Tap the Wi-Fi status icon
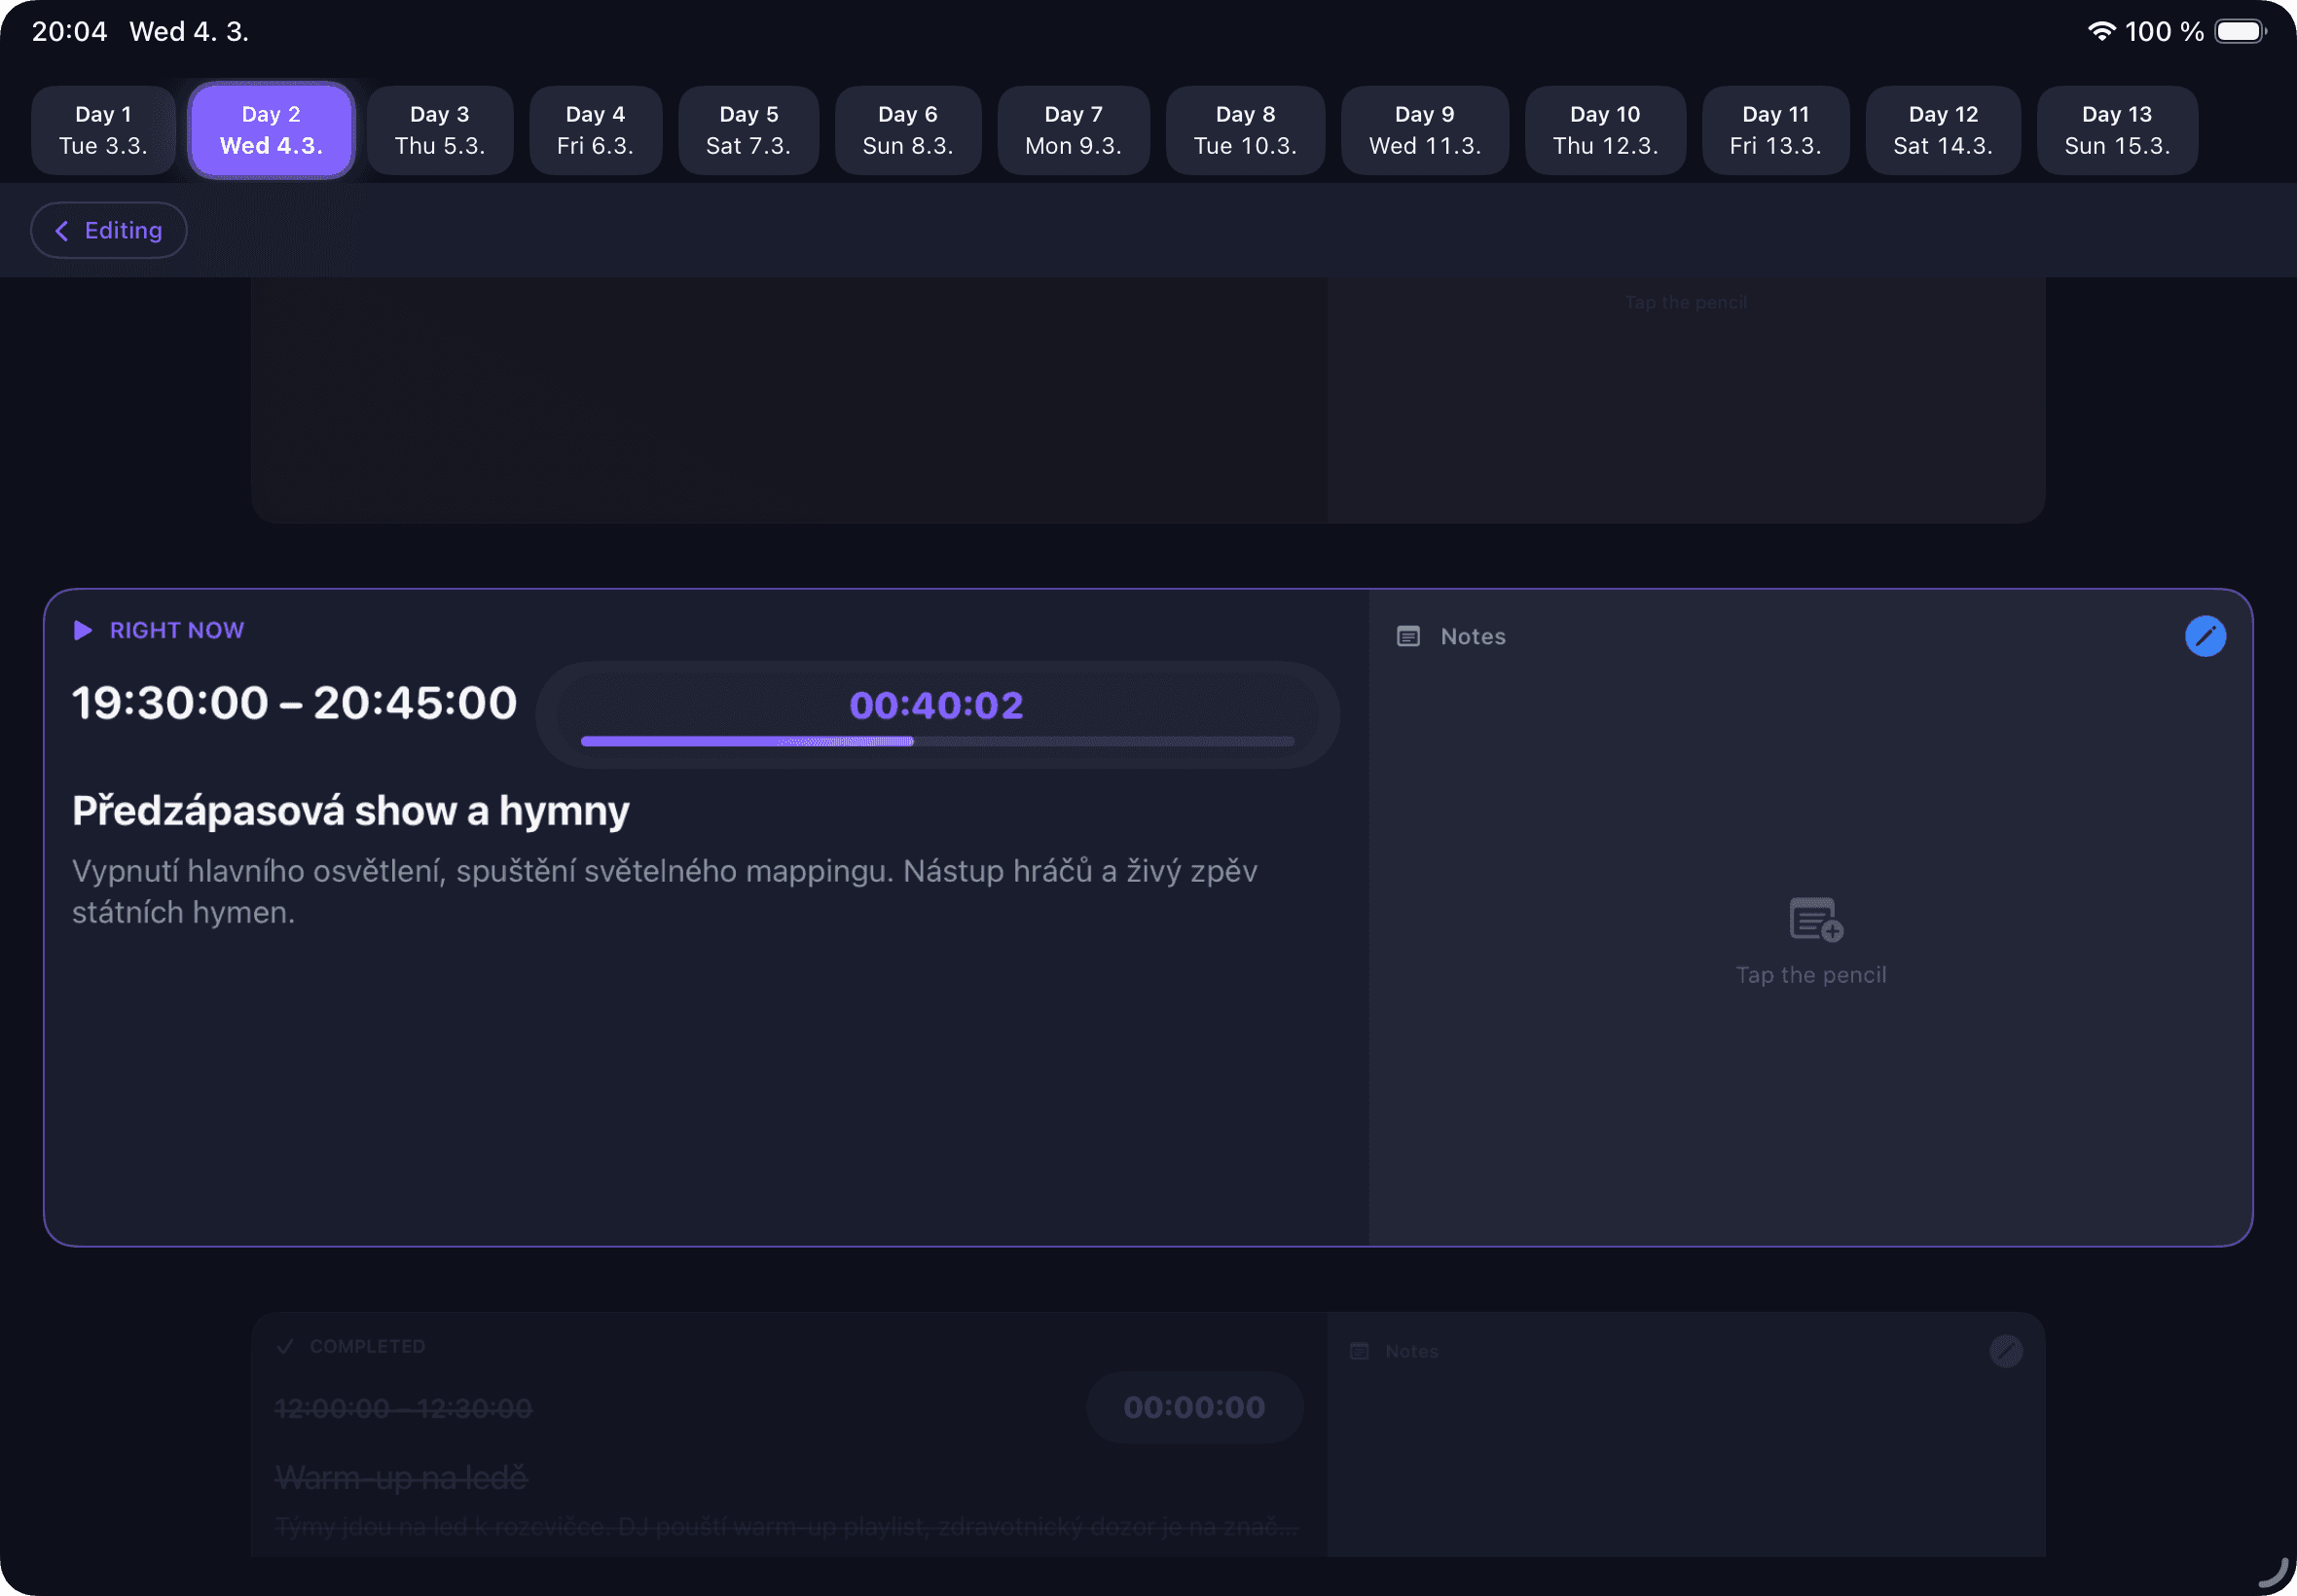 [x=2101, y=31]
